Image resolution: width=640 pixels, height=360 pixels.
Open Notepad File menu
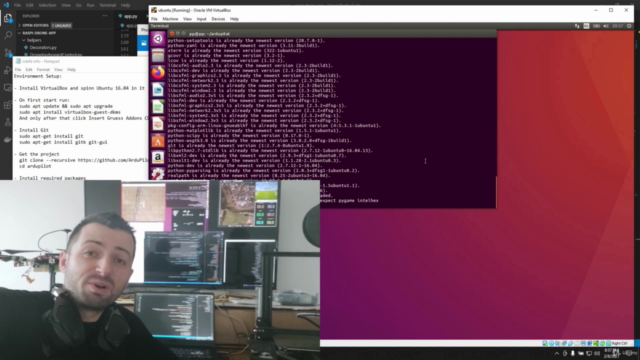point(18,69)
